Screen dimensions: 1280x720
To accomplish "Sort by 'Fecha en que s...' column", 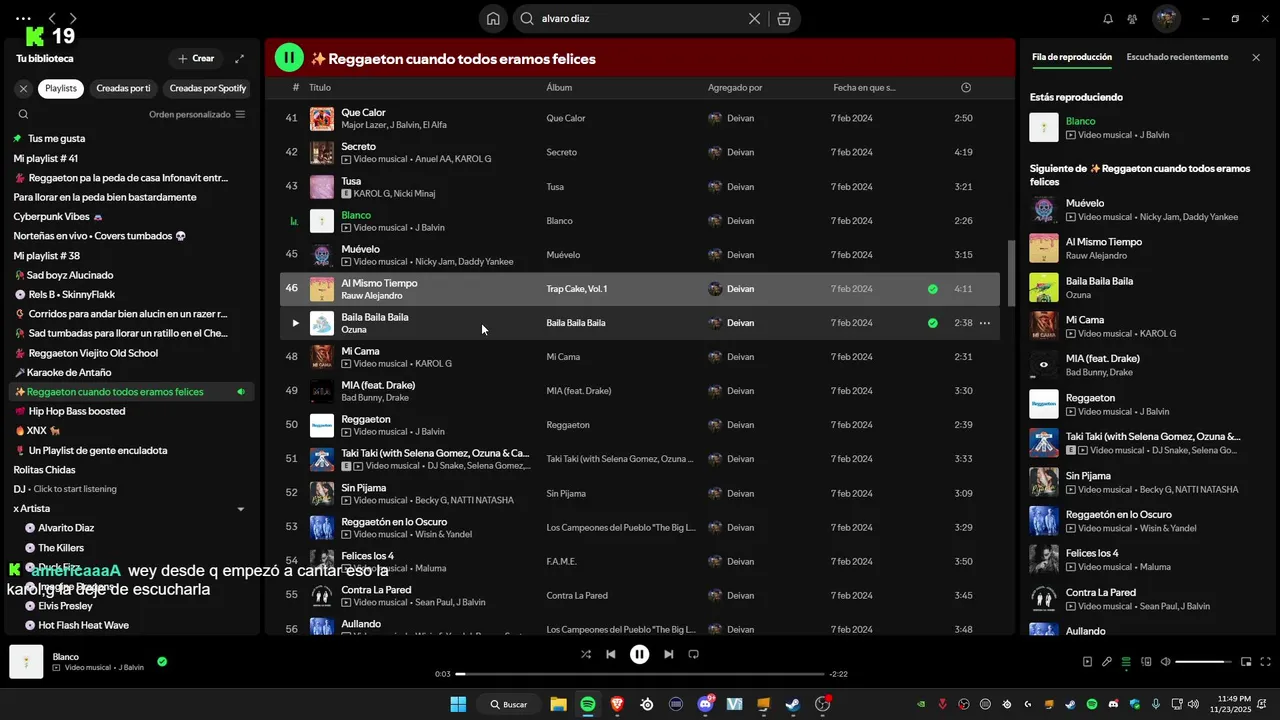I will click(864, 87).
